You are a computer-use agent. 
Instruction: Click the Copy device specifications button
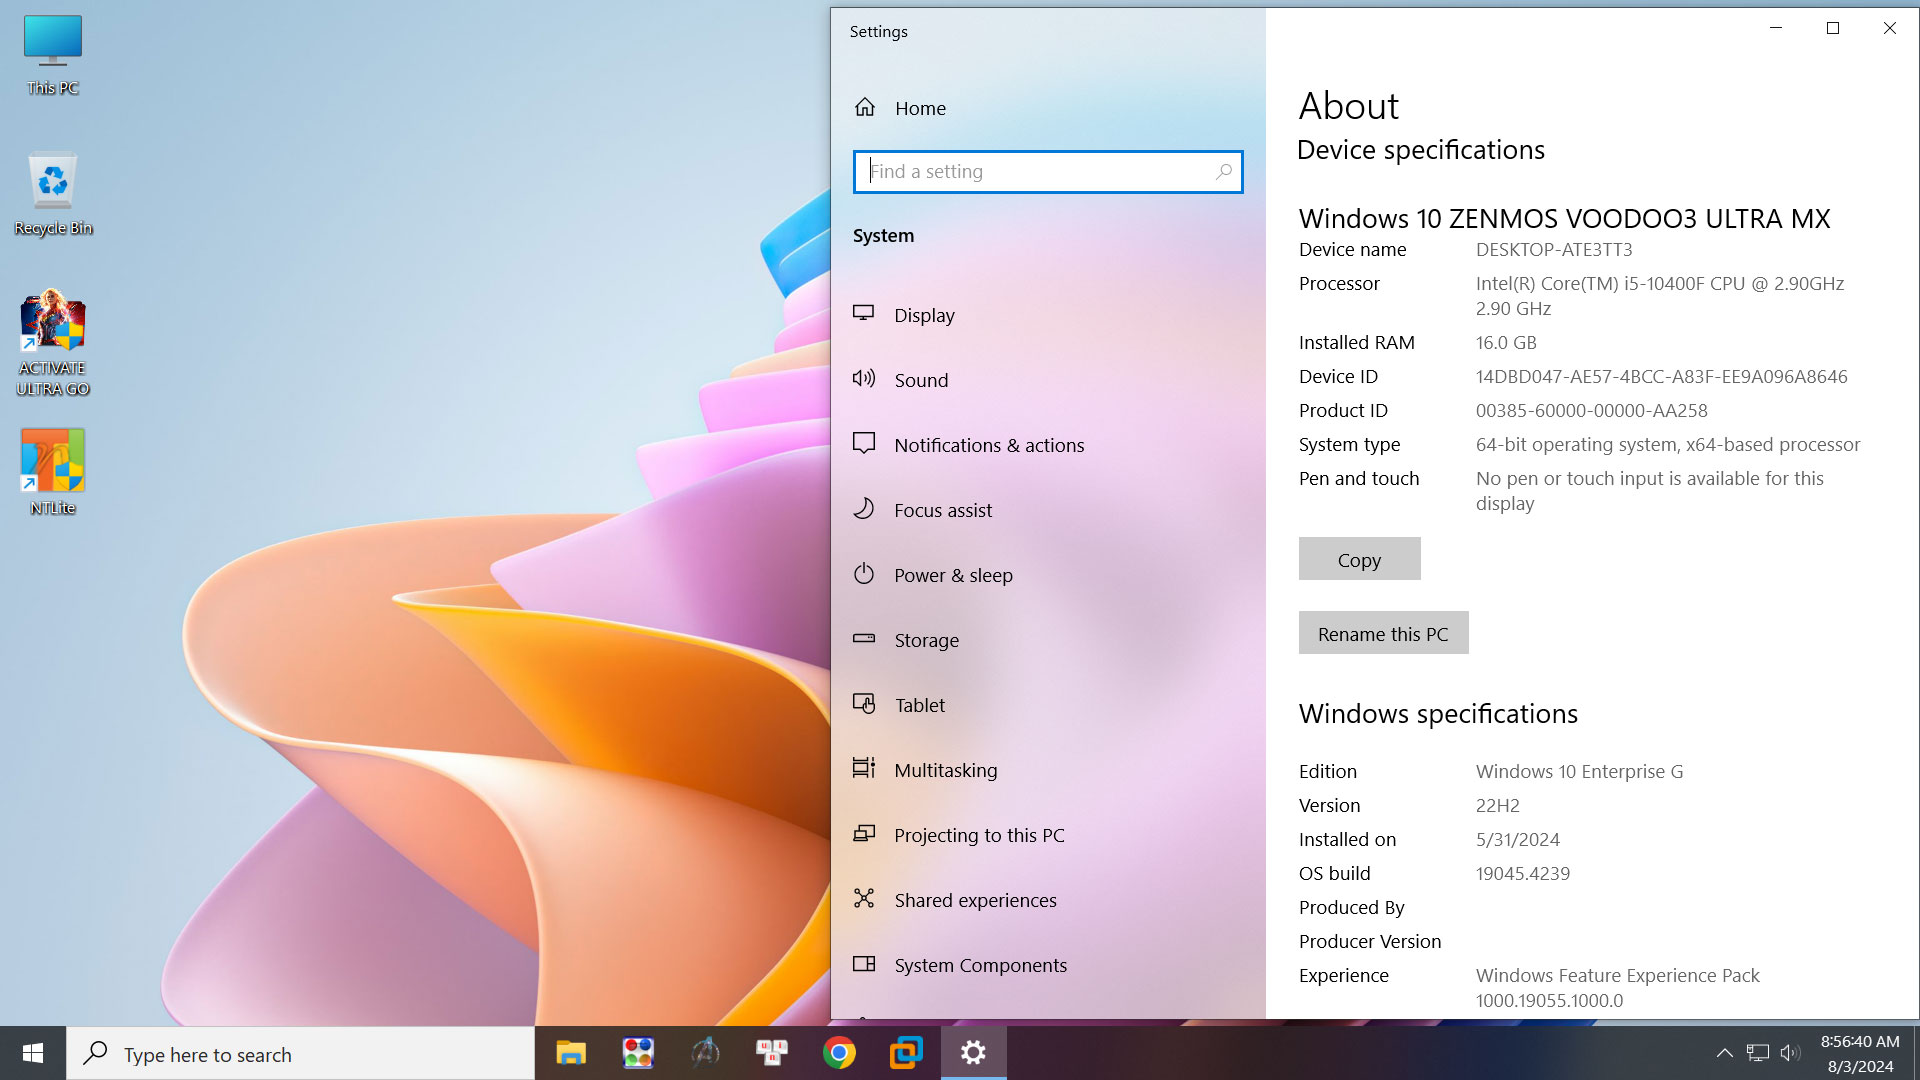(1359, 559)
